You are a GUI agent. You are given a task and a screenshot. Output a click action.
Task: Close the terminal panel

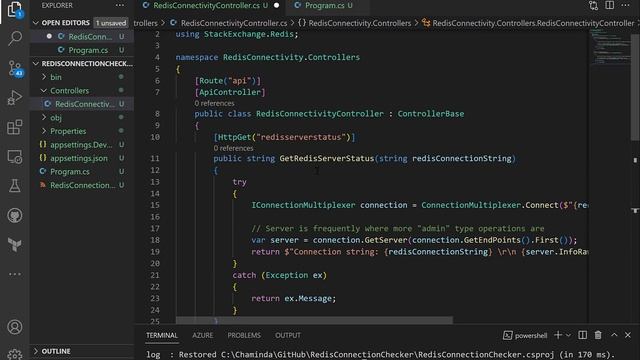pyautogui.click(x=628, y=335)
